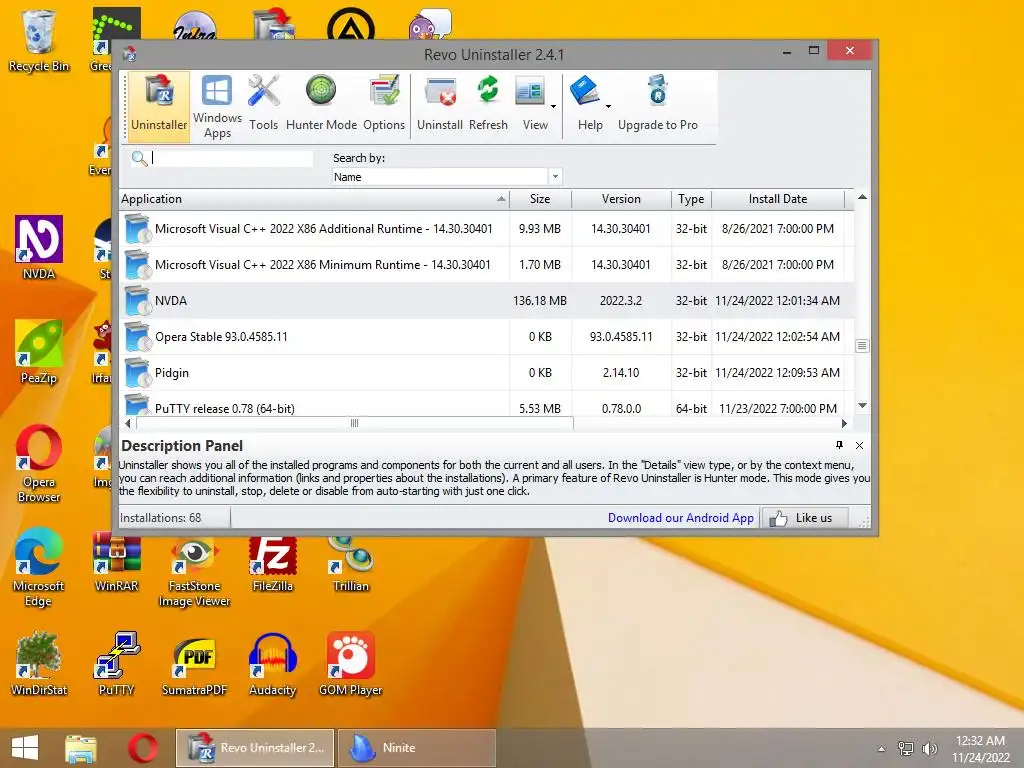Screen dimensions: 1024x768
Task: Open SumatraPDF desktop shortcut
Action: pos(194,664)
